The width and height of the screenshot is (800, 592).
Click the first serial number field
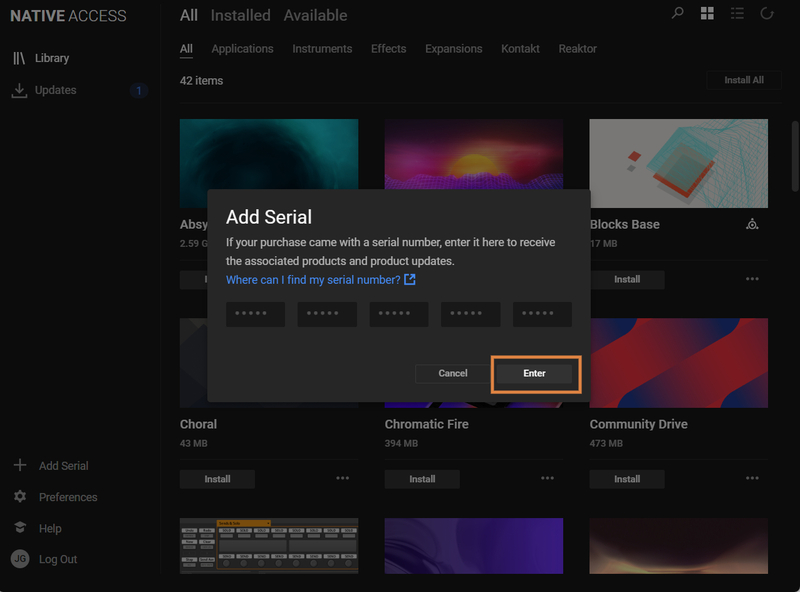tap(255, 314)
